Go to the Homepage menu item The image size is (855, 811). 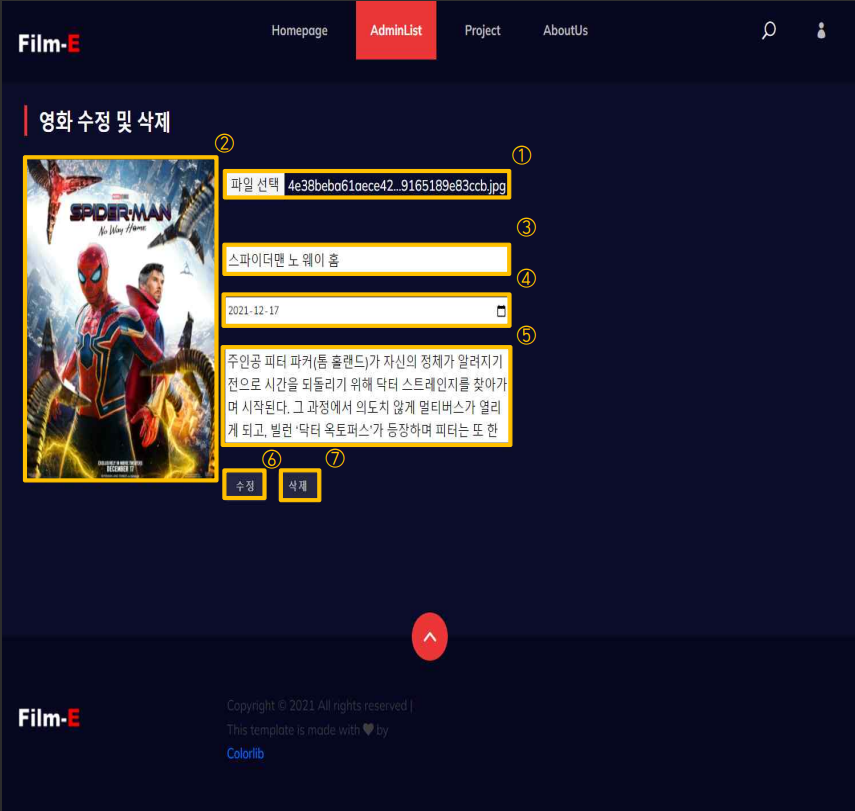point(299,31)
